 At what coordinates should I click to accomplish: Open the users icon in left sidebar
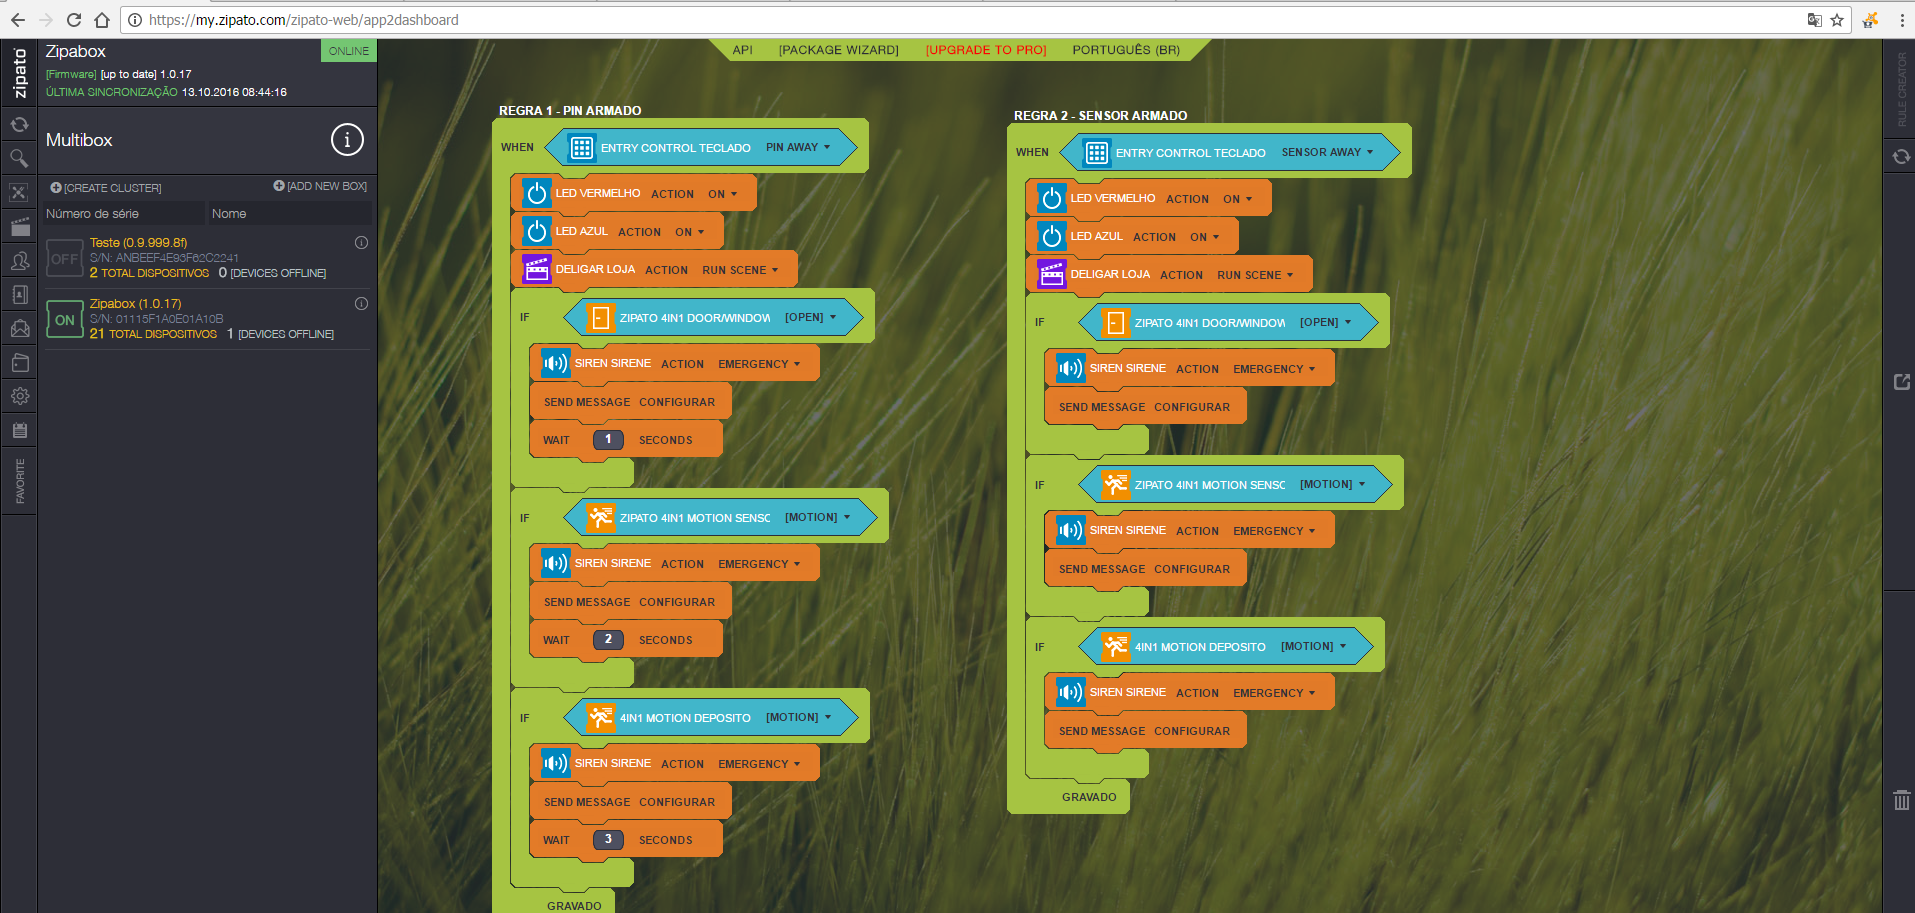[19, 261]
